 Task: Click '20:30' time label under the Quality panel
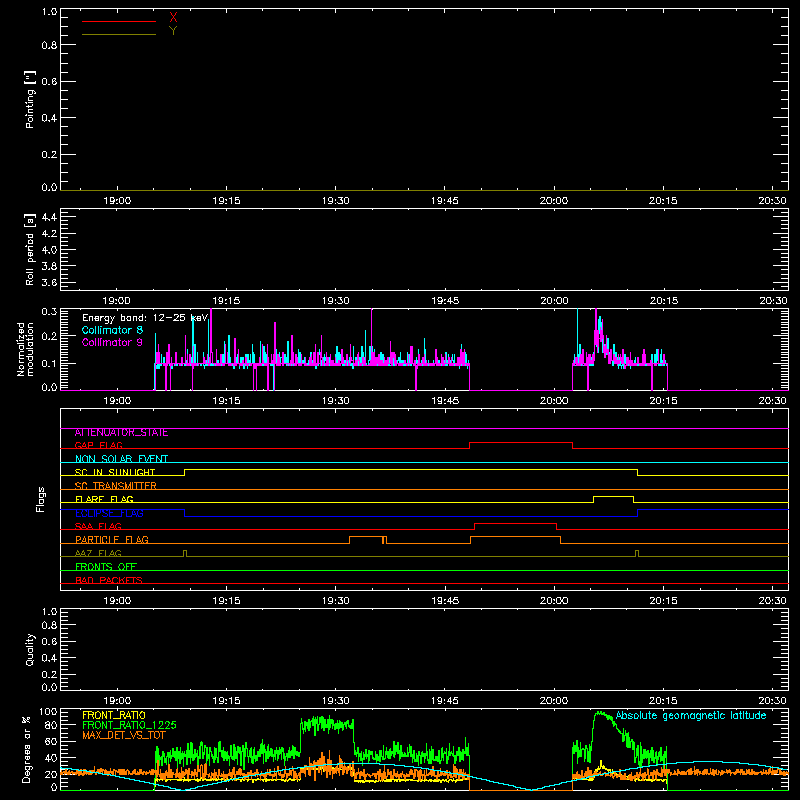[x=772, y=701]
